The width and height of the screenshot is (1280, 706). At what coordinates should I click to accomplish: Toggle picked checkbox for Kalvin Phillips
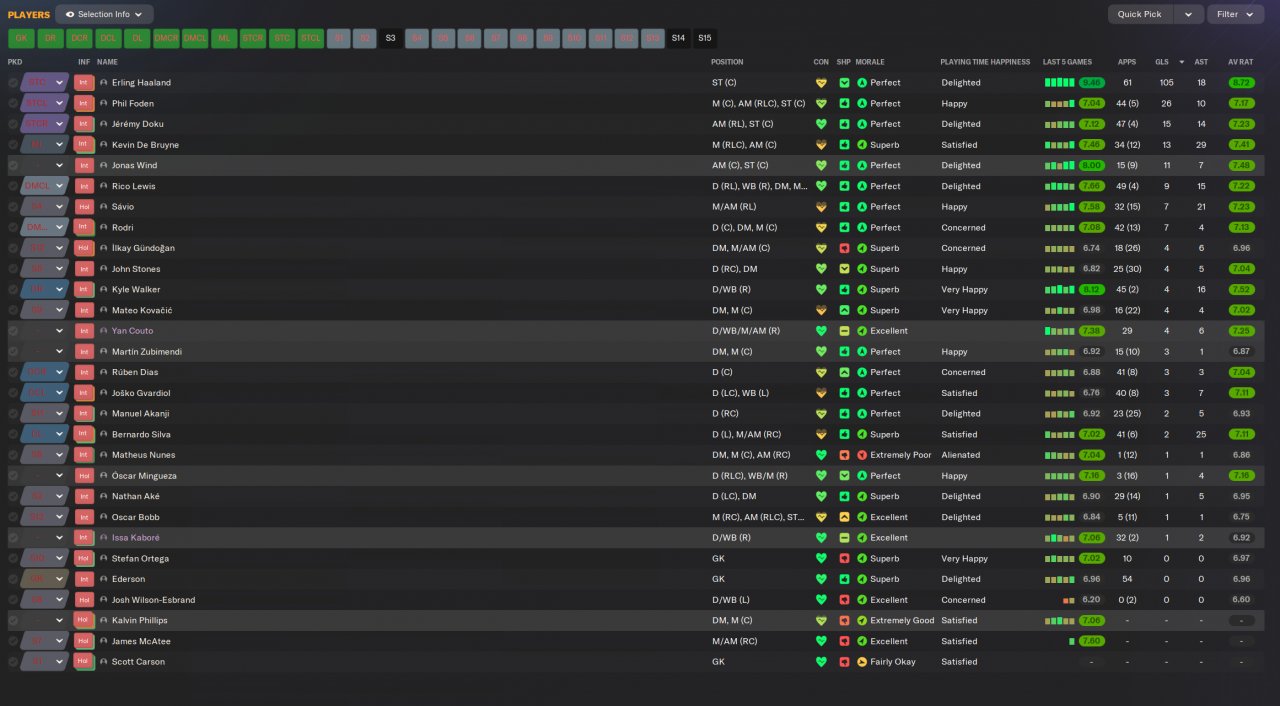pyautogui.click(x=13, y=620)
